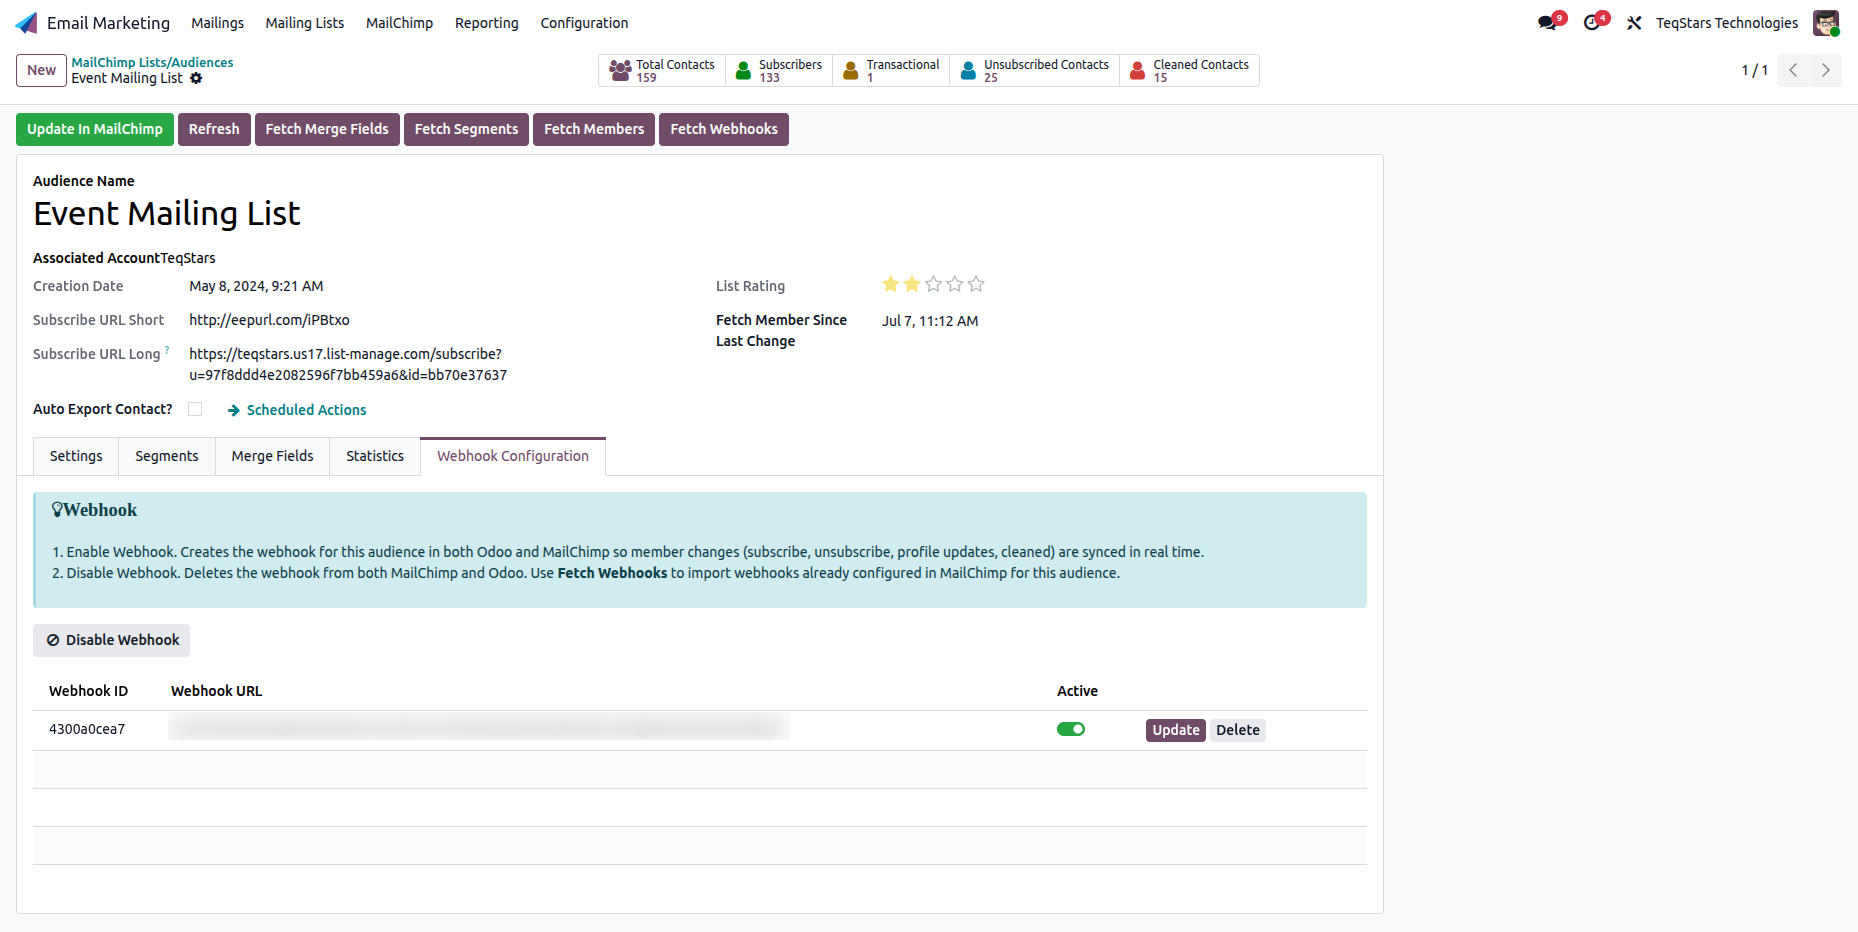Set list rating to five stars
The width and height of the screenshot is (1858, 932).
click(976, 285)
